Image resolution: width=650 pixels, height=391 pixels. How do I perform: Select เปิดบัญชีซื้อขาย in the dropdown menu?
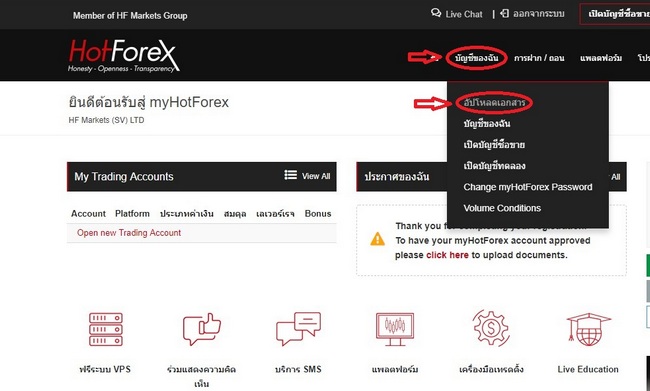[x=494, y=145]
